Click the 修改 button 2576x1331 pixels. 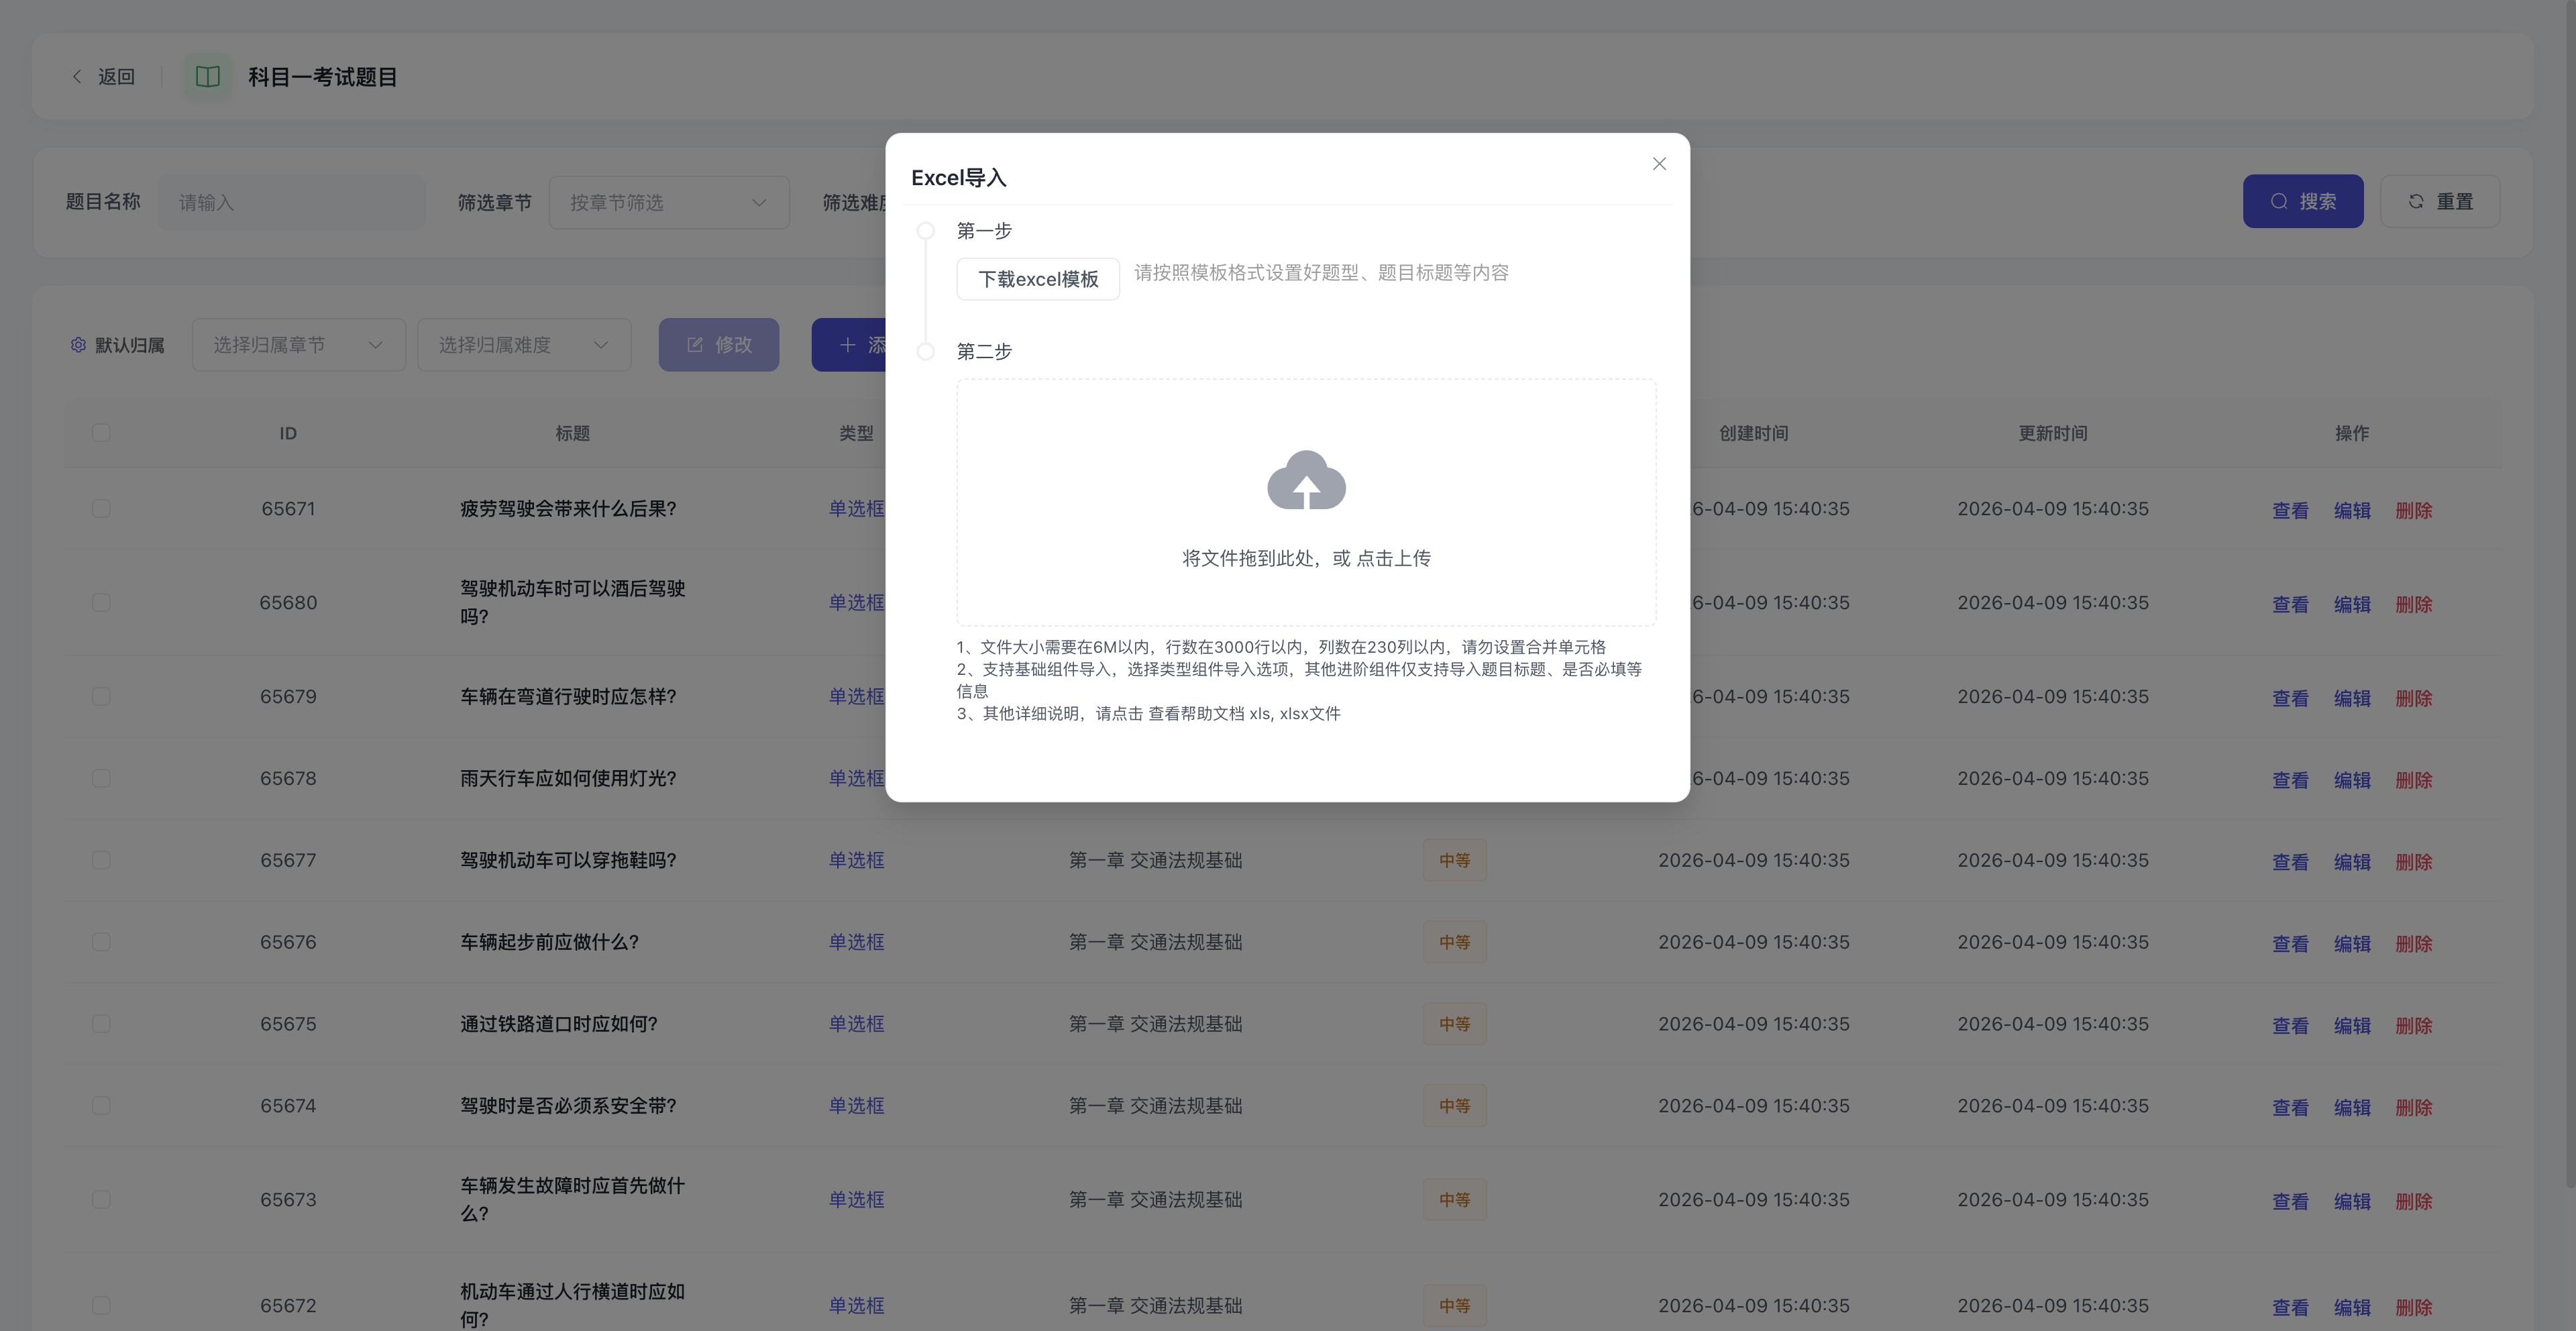(719, 345)
